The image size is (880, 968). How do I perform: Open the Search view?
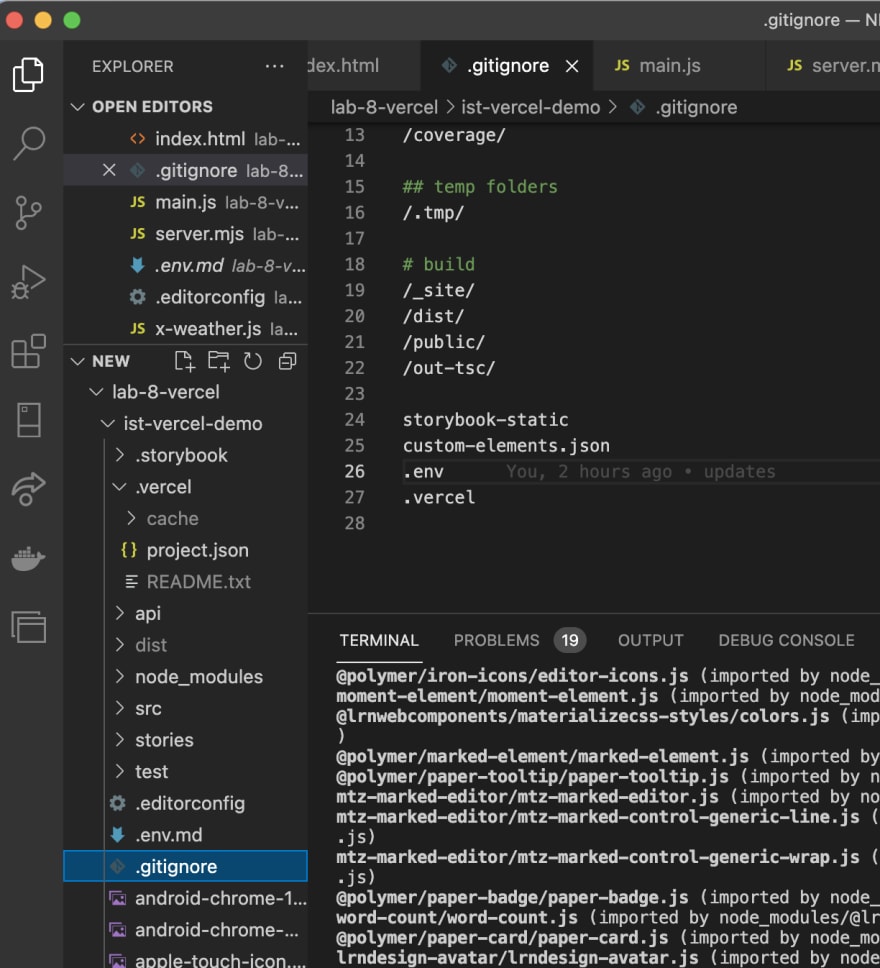[28, 143]
